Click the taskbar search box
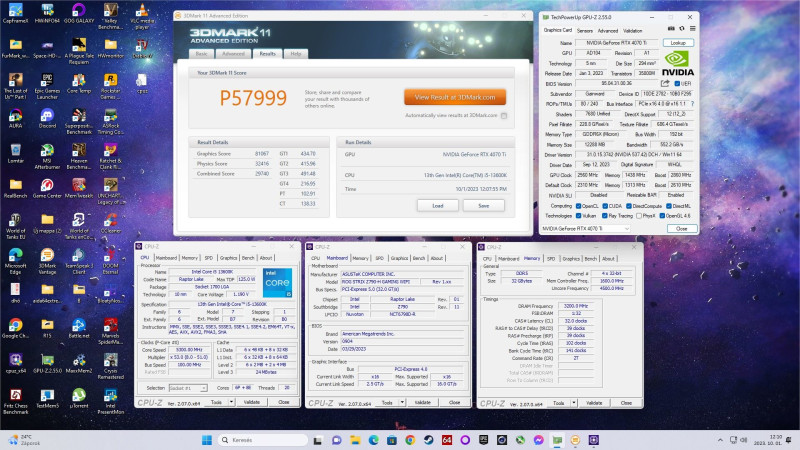800x450 pixels. 263,440
